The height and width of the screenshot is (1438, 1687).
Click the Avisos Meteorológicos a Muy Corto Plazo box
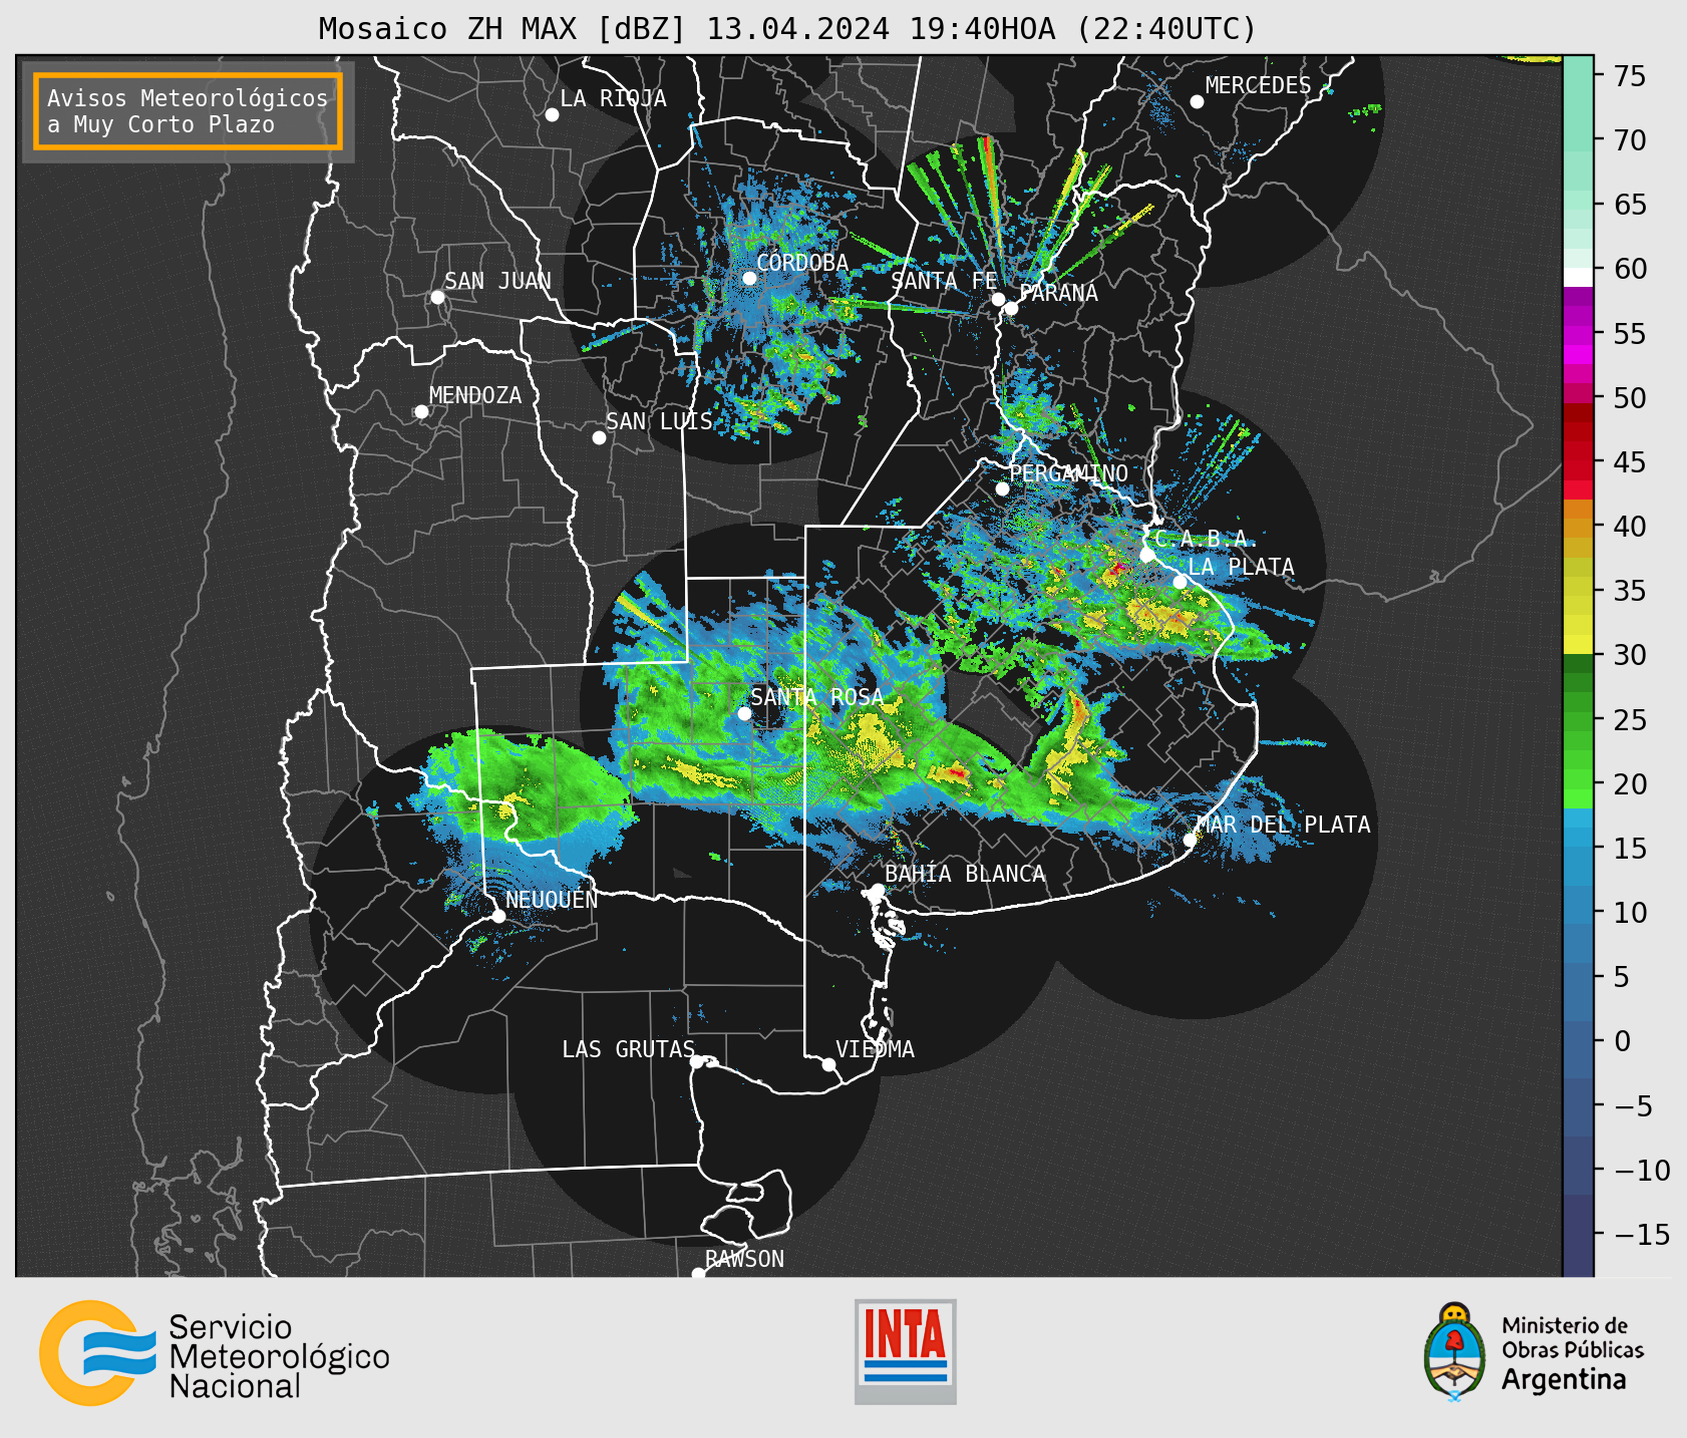188,111
